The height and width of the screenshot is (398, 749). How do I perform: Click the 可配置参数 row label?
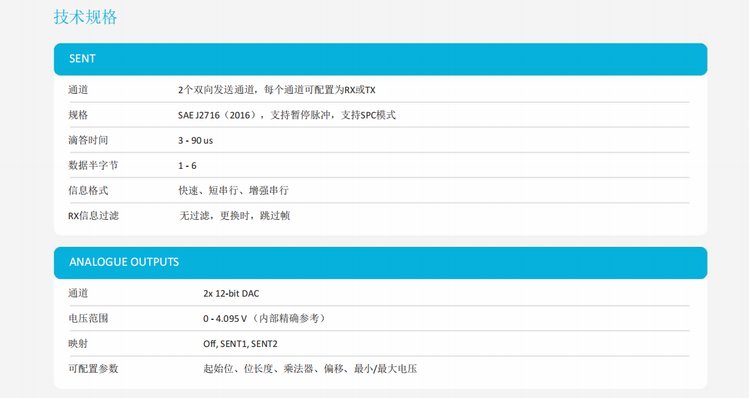pos(93,369)
